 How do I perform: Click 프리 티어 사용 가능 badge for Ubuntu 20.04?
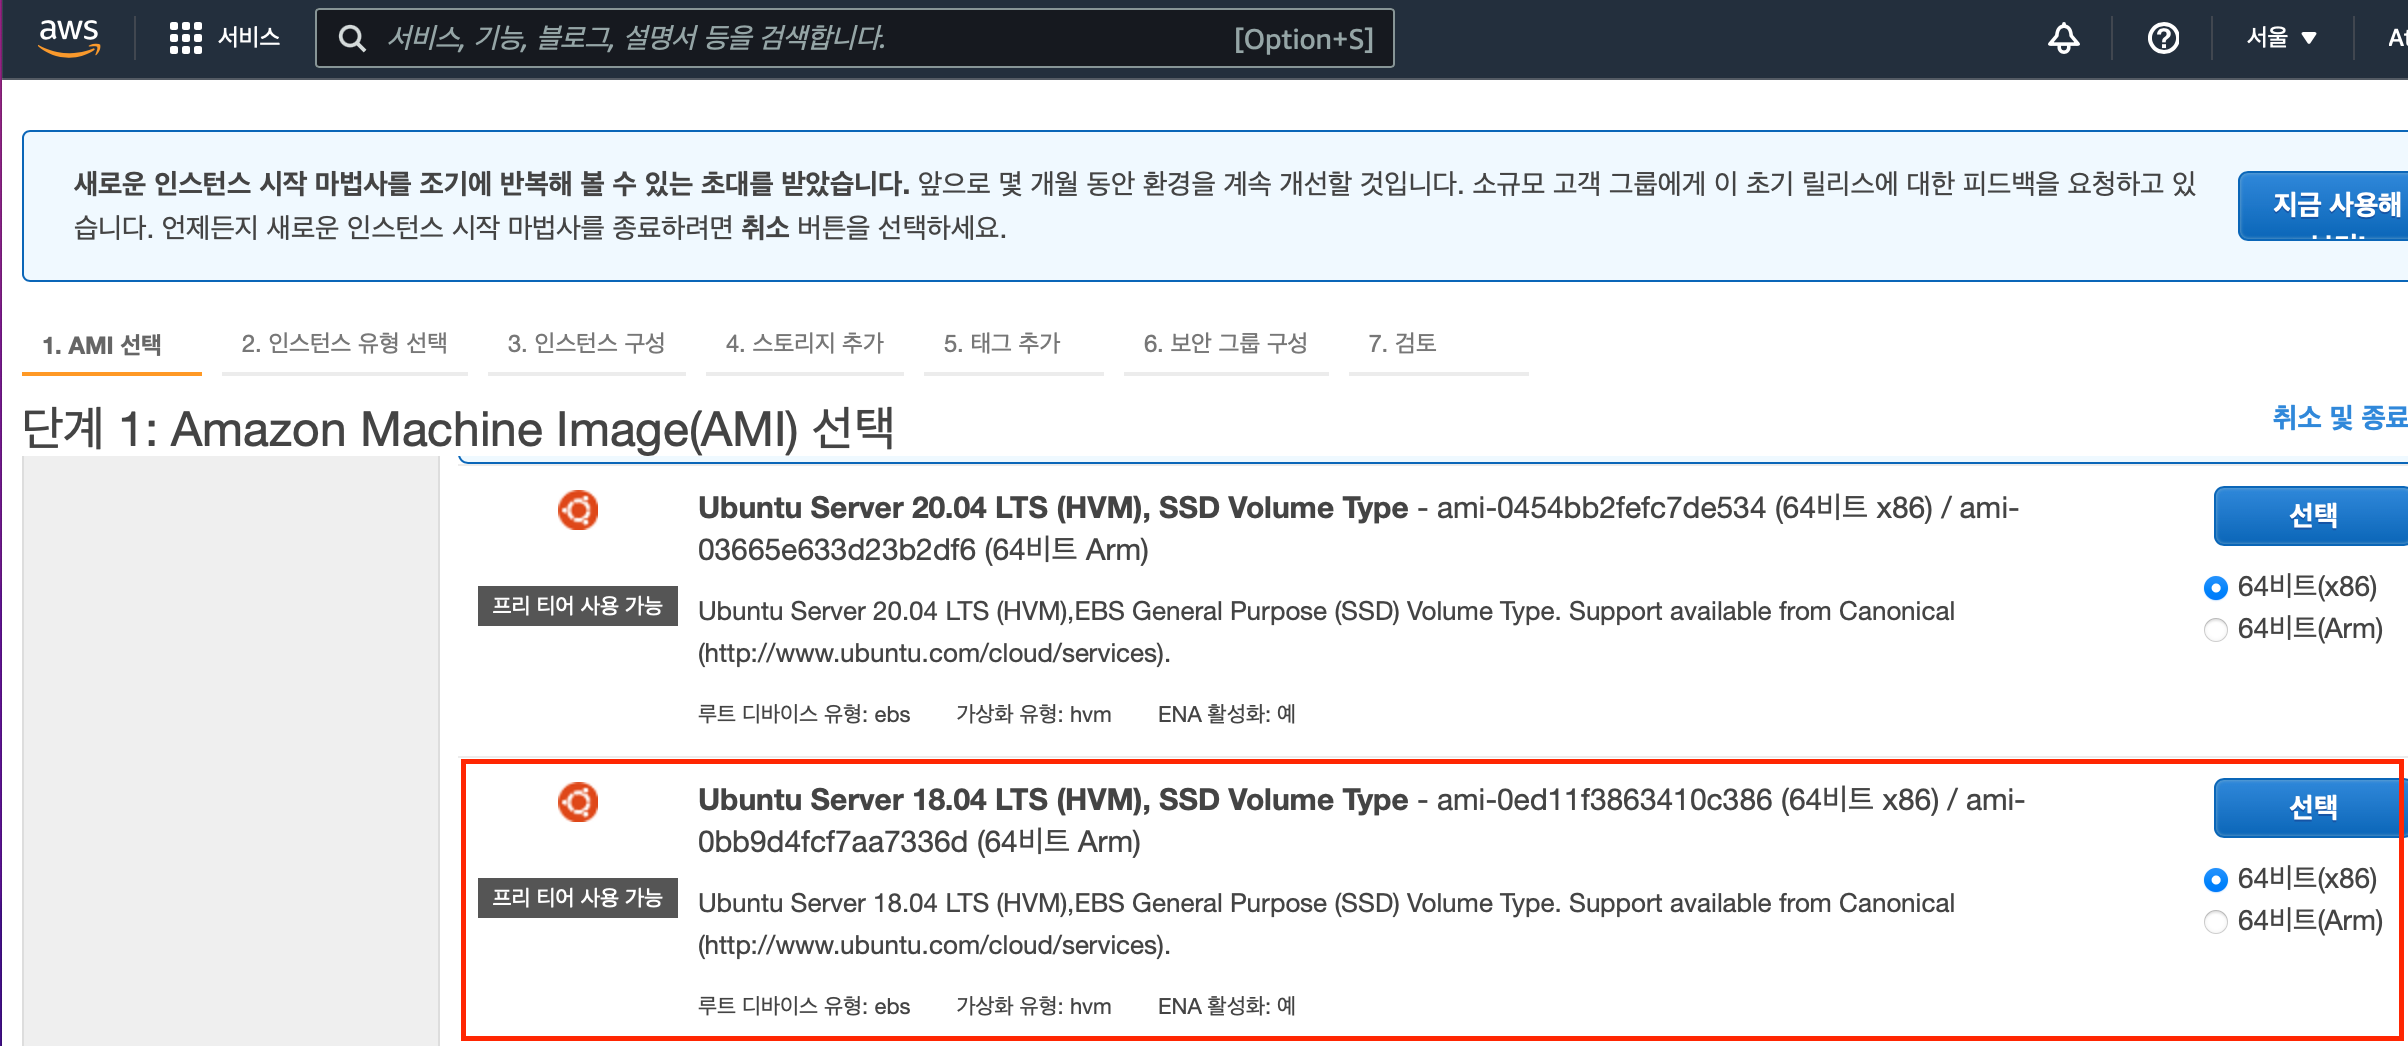point(578,606)
